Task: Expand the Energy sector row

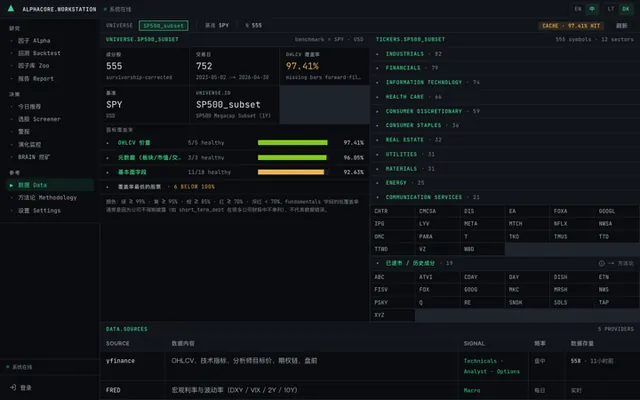Action: click(x=505, y=183)
